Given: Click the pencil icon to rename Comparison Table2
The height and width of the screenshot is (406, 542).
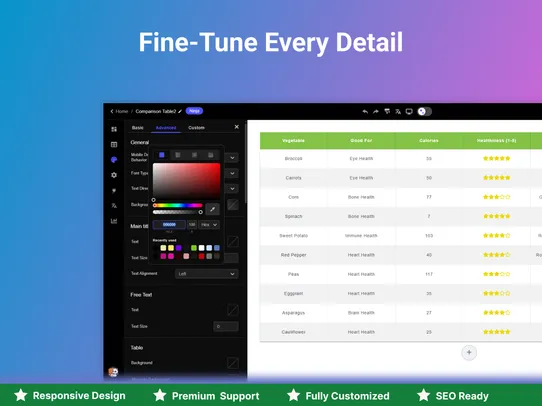Looking at the screenshot, I should (x=180, y=111).
